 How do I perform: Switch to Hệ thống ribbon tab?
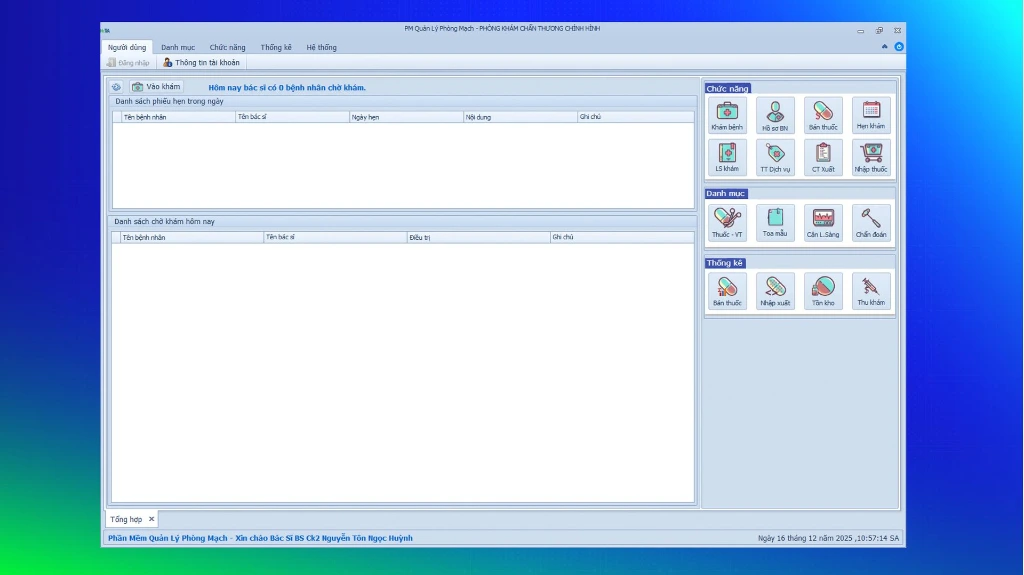click(x=321, y=47)
